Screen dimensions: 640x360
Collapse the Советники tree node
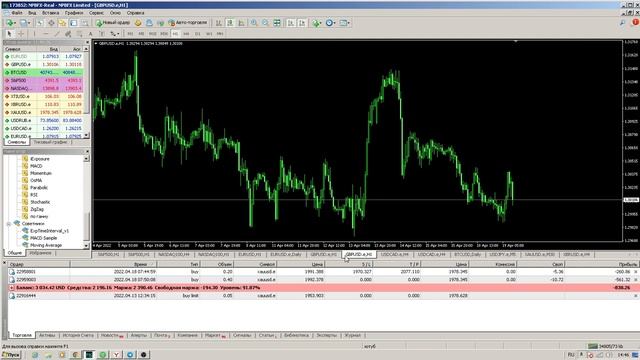(x=9, y=224)
